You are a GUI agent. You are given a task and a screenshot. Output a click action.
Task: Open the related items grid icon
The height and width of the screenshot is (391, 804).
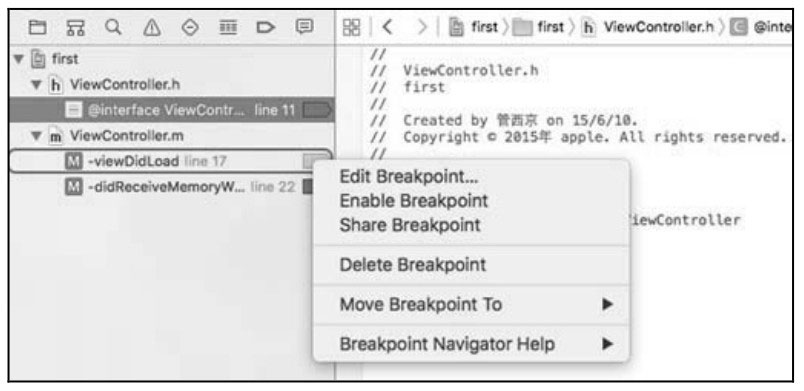pyautogui.click(x=351, y=28)
